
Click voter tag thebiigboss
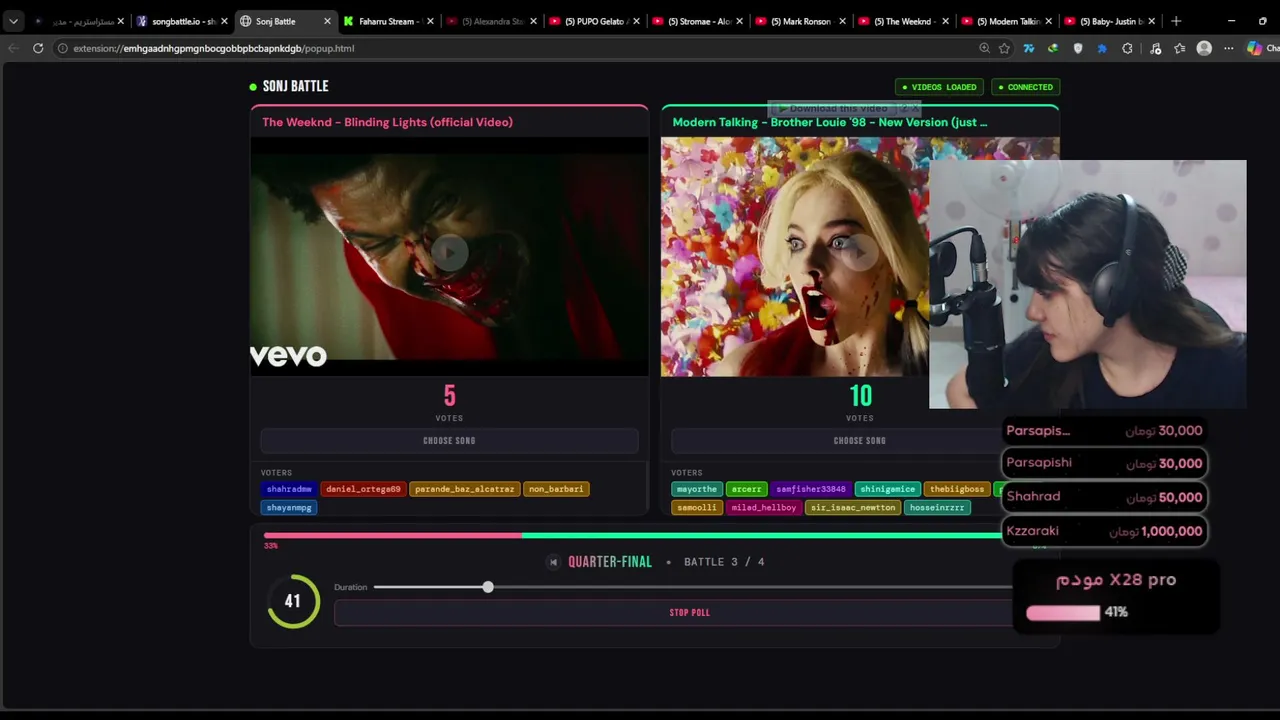[957, 489]
